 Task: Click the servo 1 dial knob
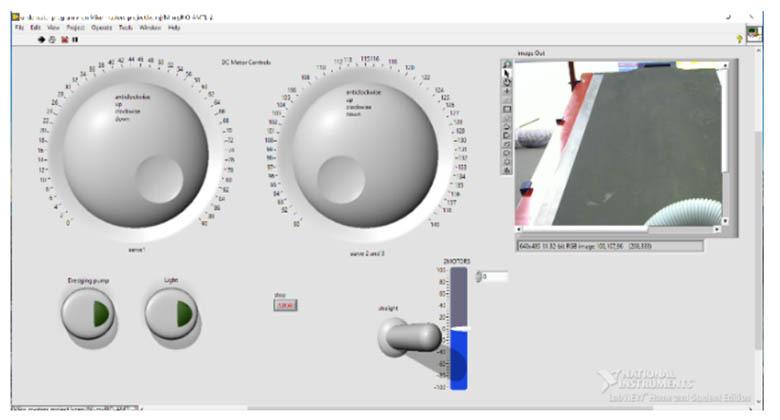pos(135,155)
